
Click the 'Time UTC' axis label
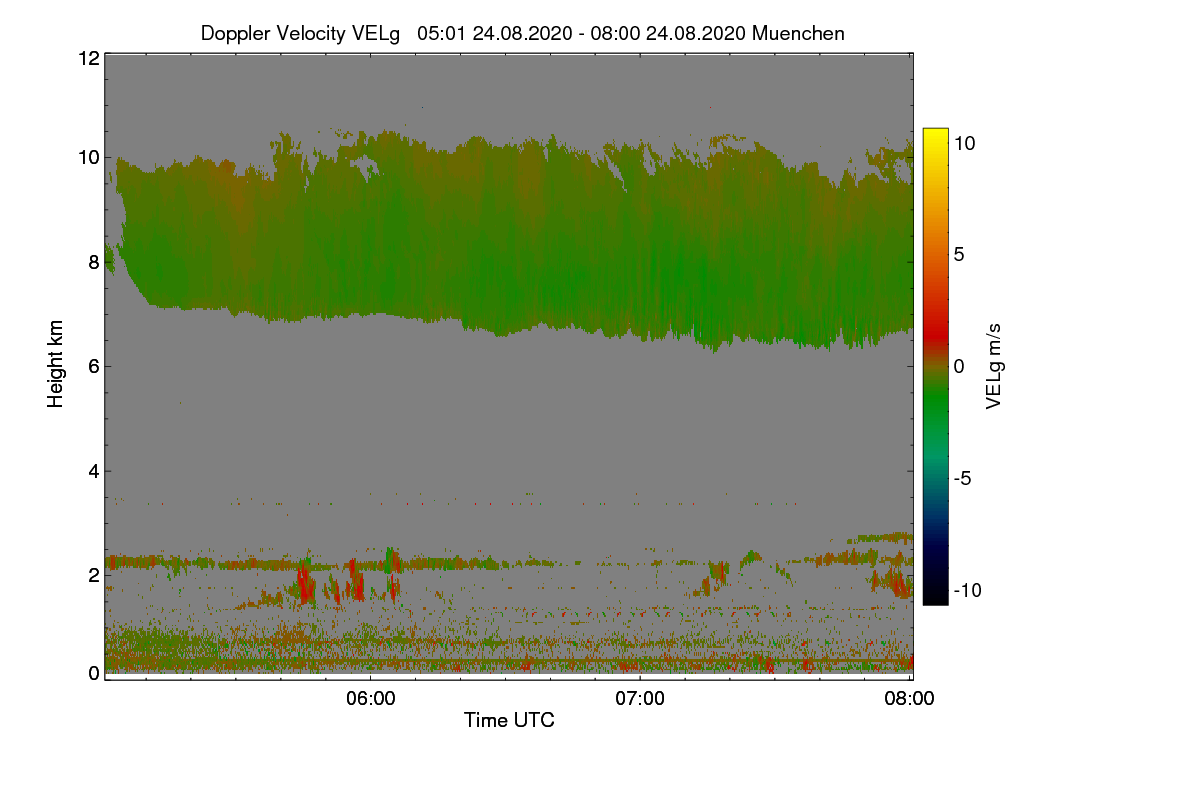509,720
